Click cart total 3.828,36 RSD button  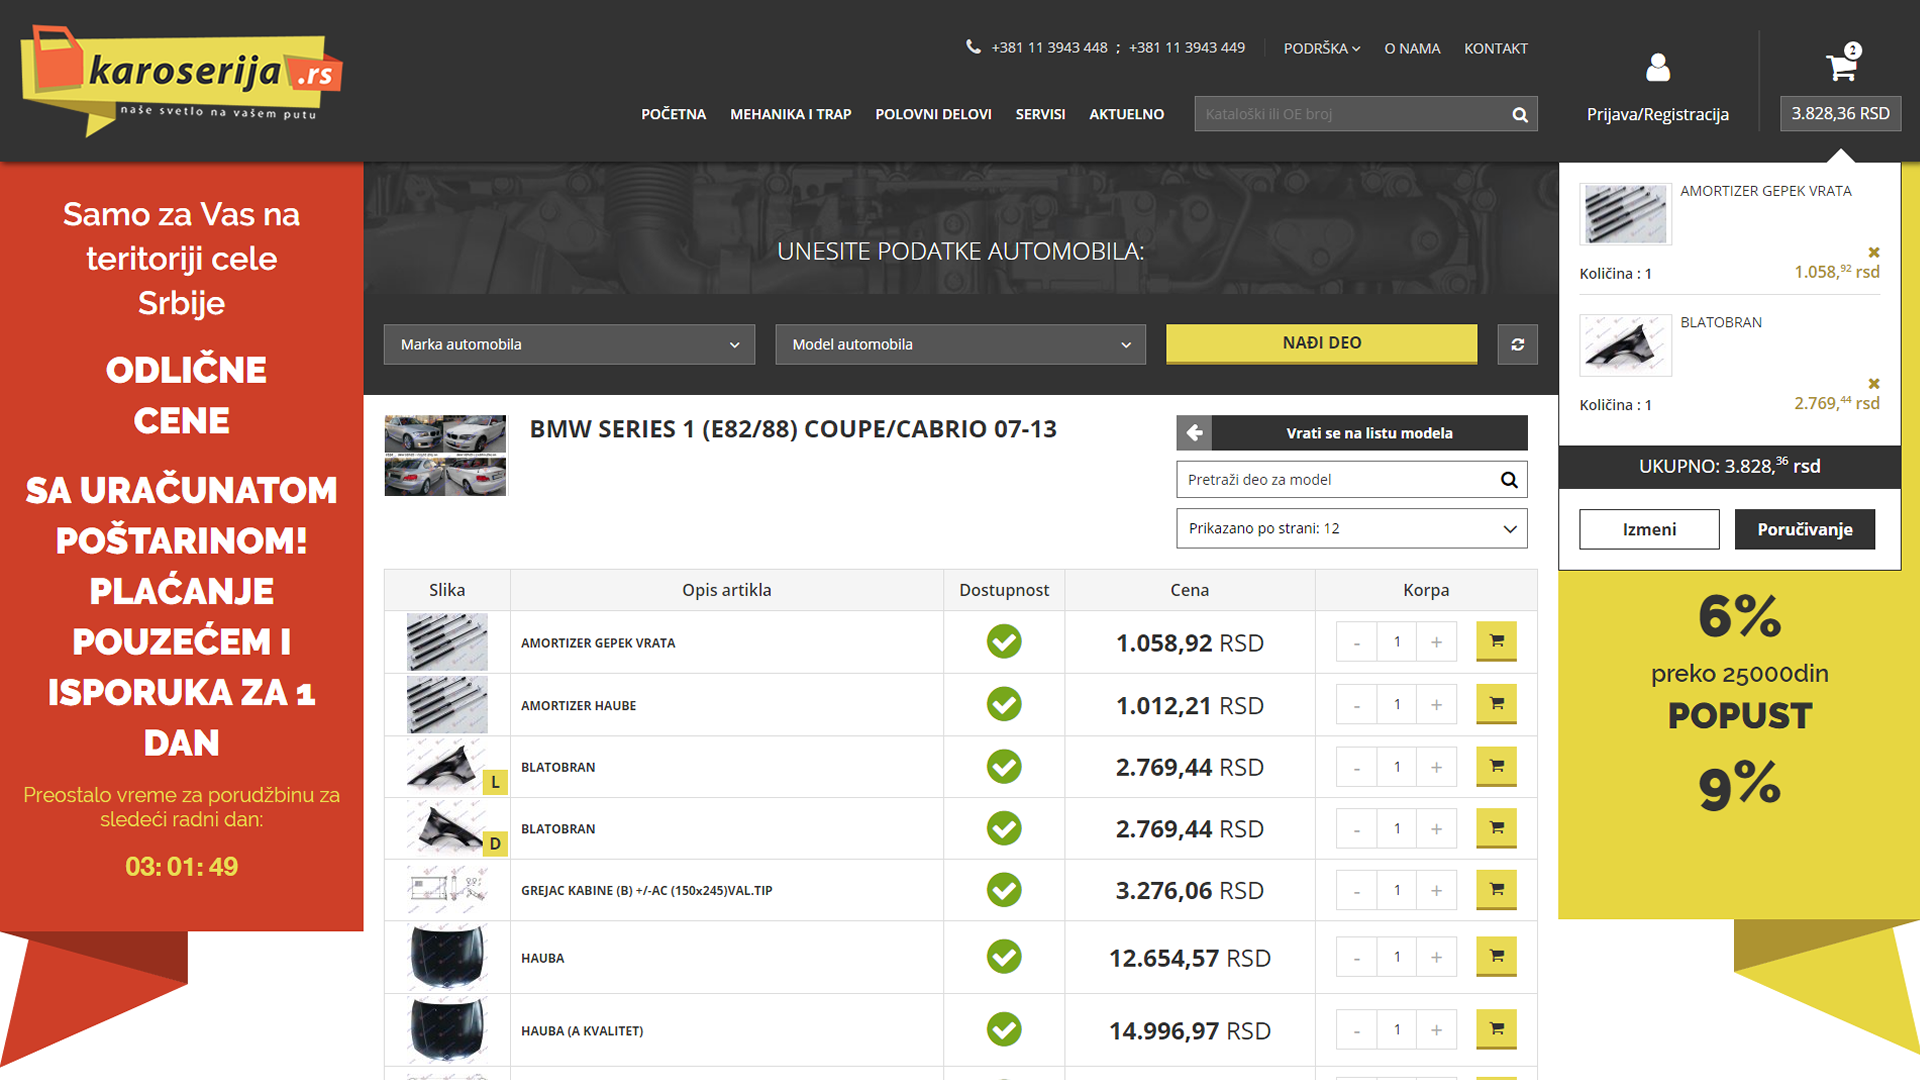click(x=1840, y=113)
